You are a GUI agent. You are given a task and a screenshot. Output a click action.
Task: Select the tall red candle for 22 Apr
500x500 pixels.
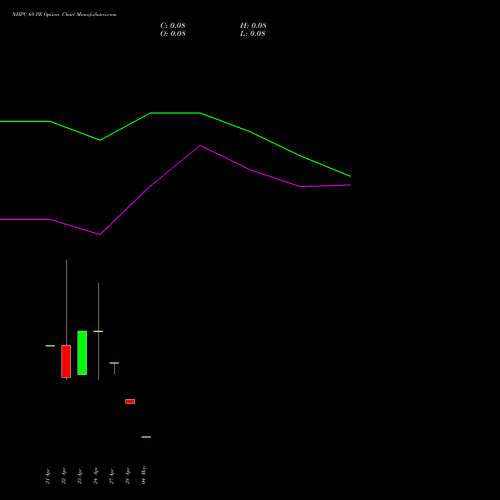tap(66, 361)
